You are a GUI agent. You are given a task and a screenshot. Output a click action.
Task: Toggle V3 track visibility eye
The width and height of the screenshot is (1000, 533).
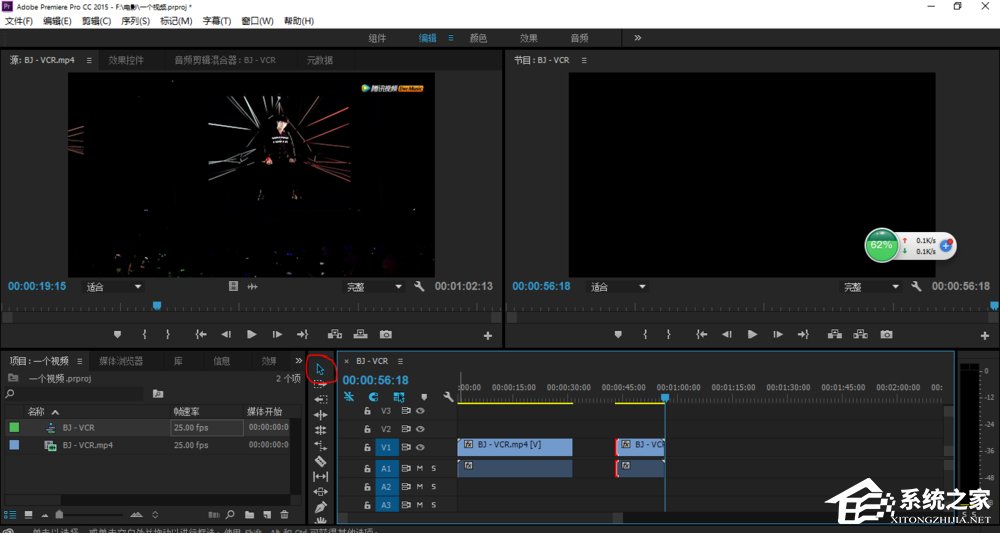click(x=420, y=411)
